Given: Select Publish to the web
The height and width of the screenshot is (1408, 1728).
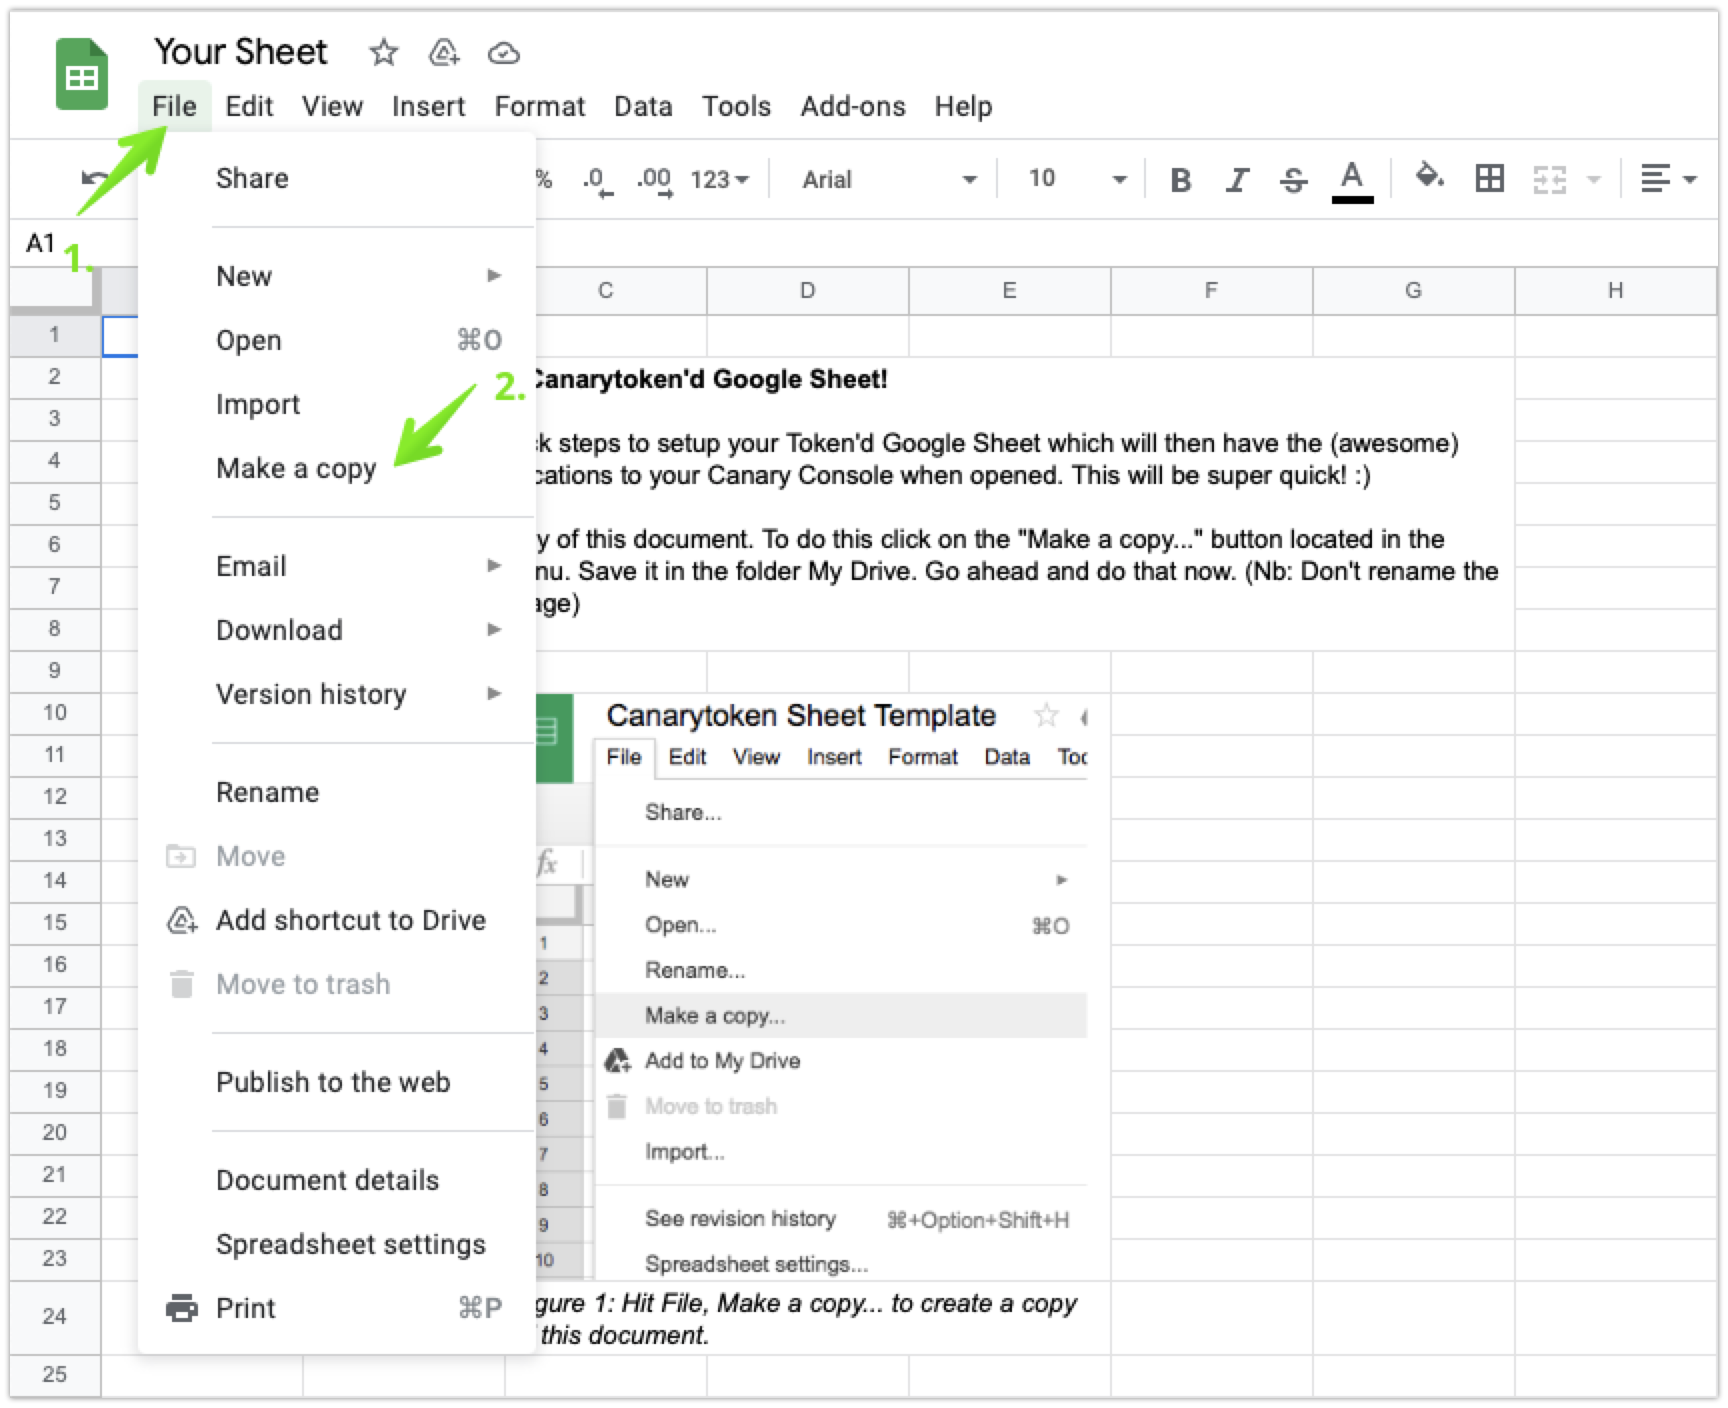Looking at the screenshot, I should pyautogui.click(x=337, y=1082).
